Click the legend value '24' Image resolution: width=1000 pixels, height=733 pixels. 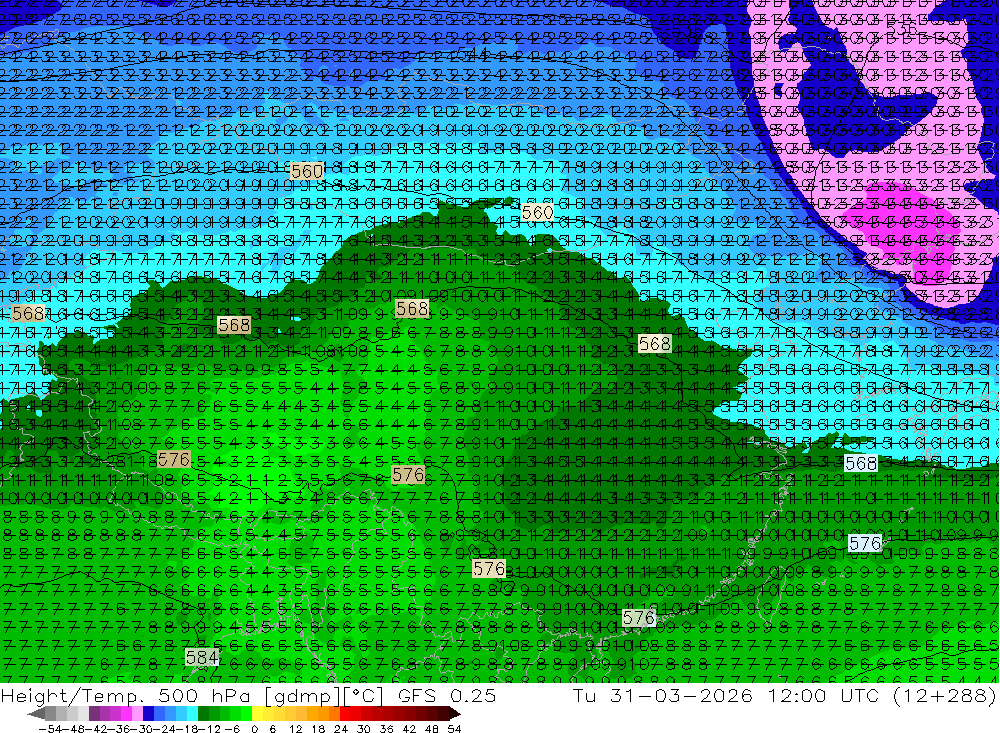pos(341,729)
